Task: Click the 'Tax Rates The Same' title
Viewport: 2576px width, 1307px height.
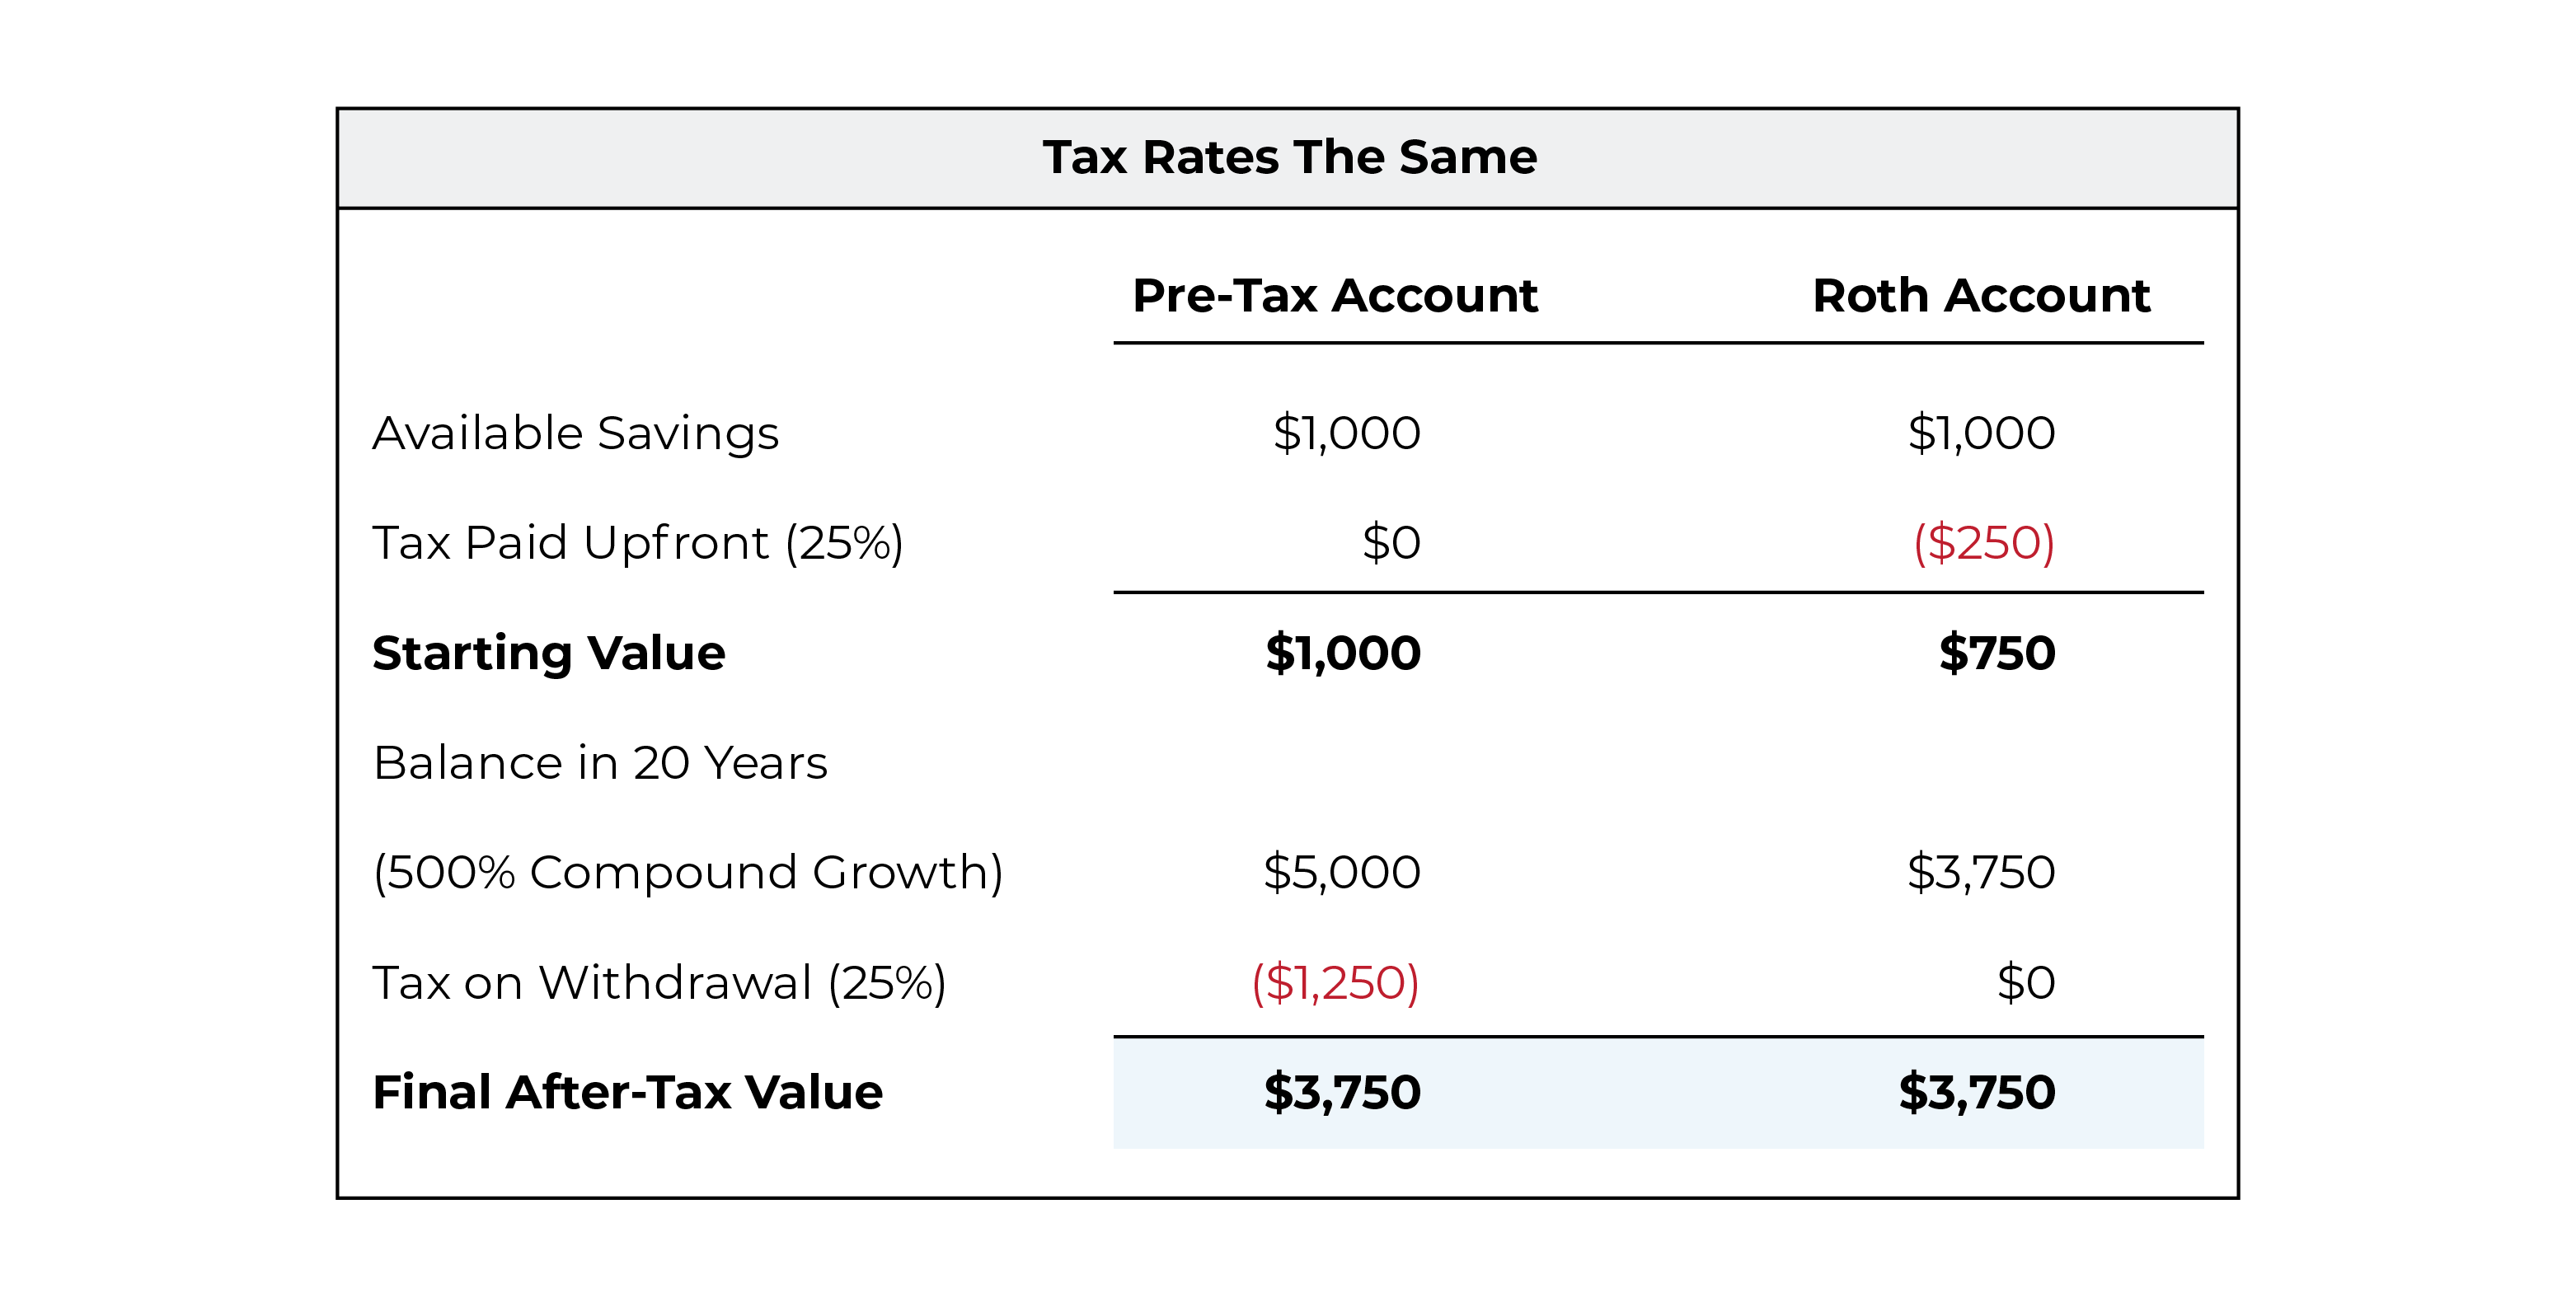Action: [x=1289, y=157]
